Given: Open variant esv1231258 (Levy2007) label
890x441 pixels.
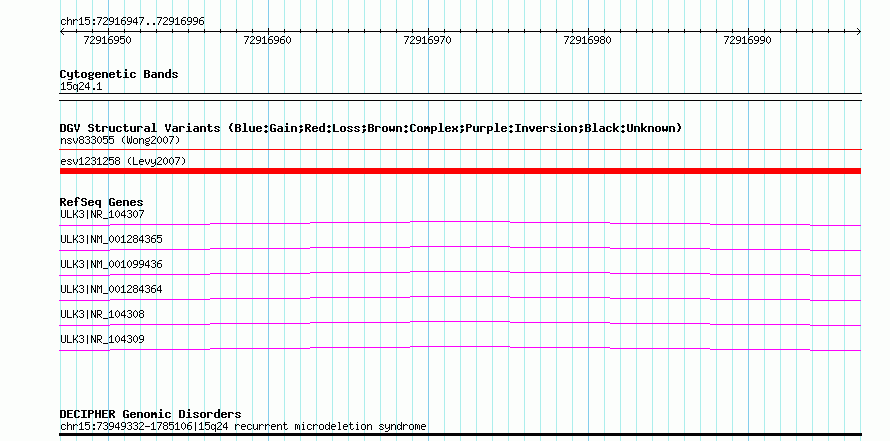Looking at the screenshot, I should (x=123, y=162).
